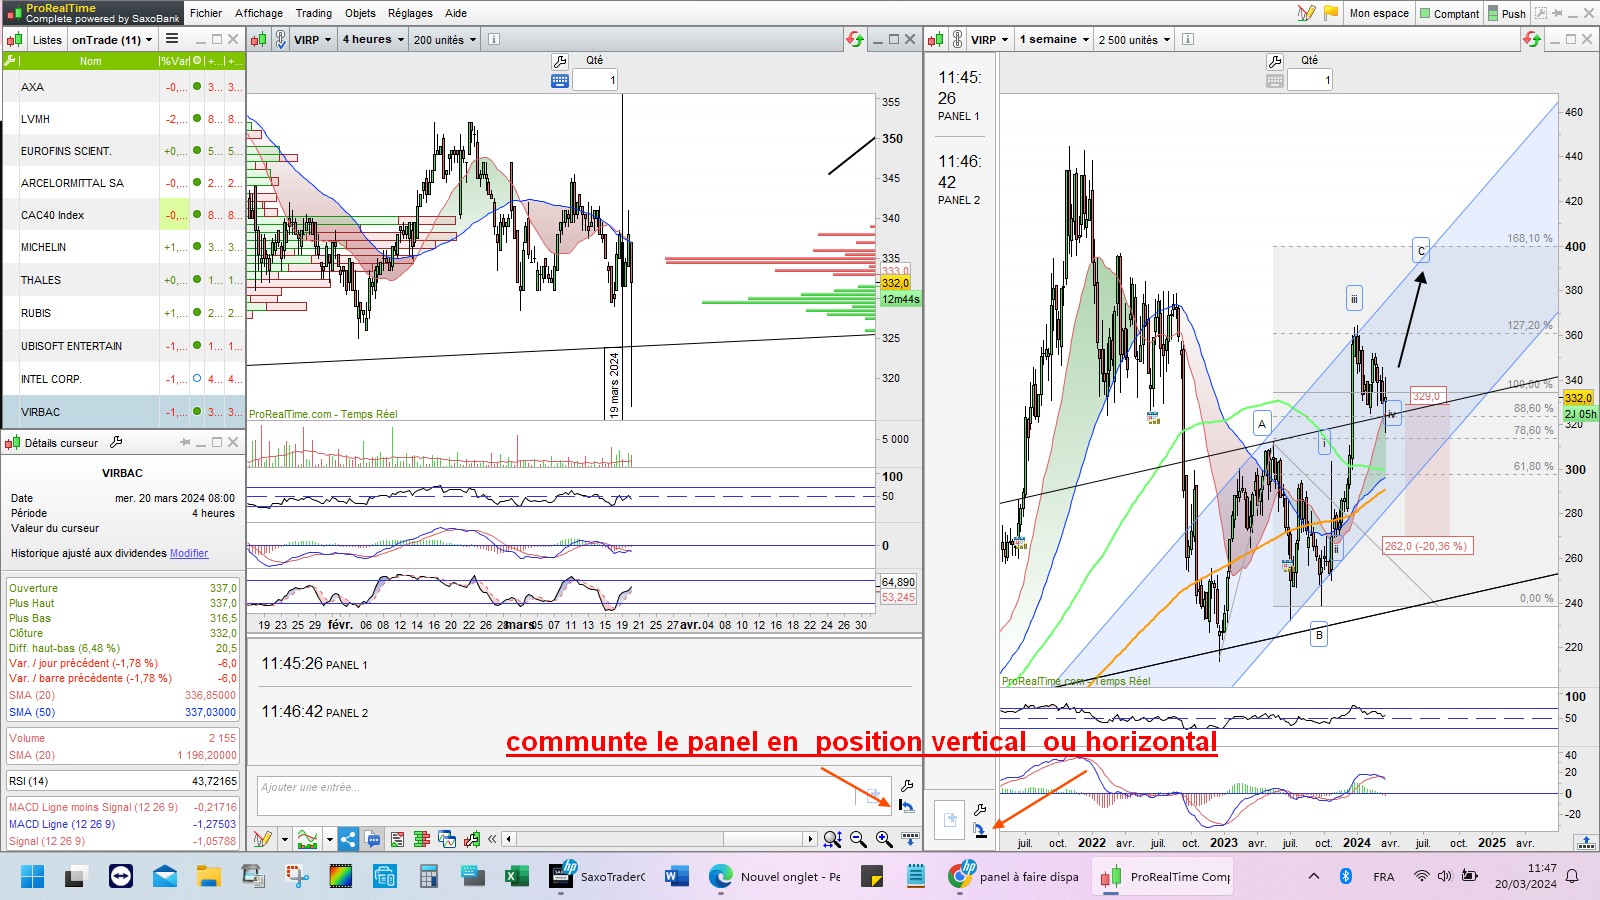Click the yellow flag icon in top bar
The image size is (1600, 900).
(1331, 13)
